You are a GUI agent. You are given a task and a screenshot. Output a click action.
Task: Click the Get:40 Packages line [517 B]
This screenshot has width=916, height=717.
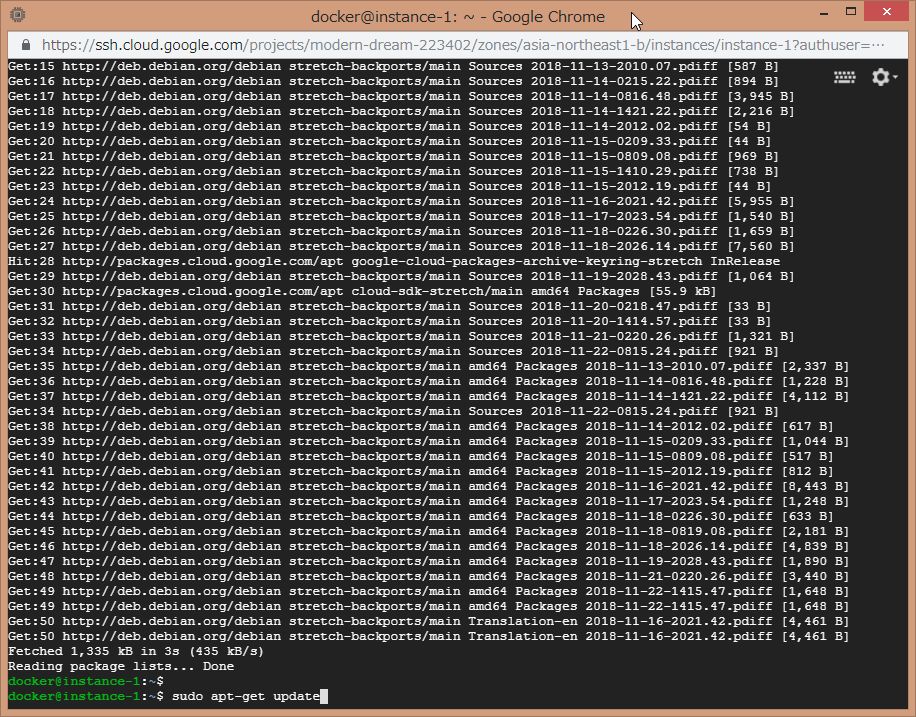[x=421, y=456]
